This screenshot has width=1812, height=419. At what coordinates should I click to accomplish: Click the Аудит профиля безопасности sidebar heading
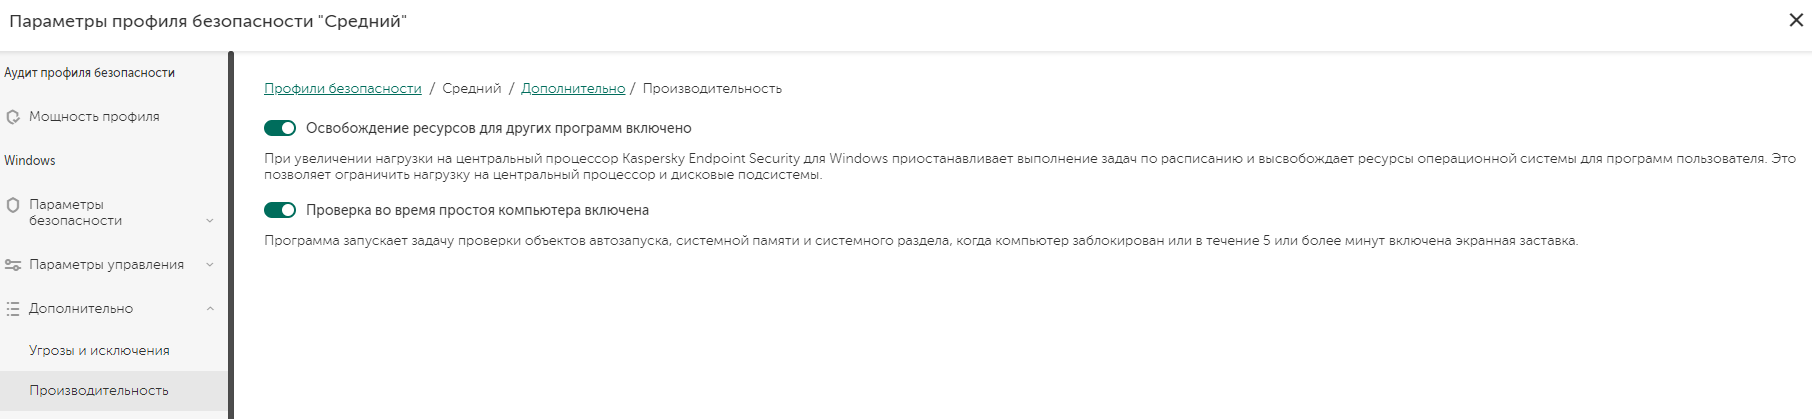coord(89,73)
